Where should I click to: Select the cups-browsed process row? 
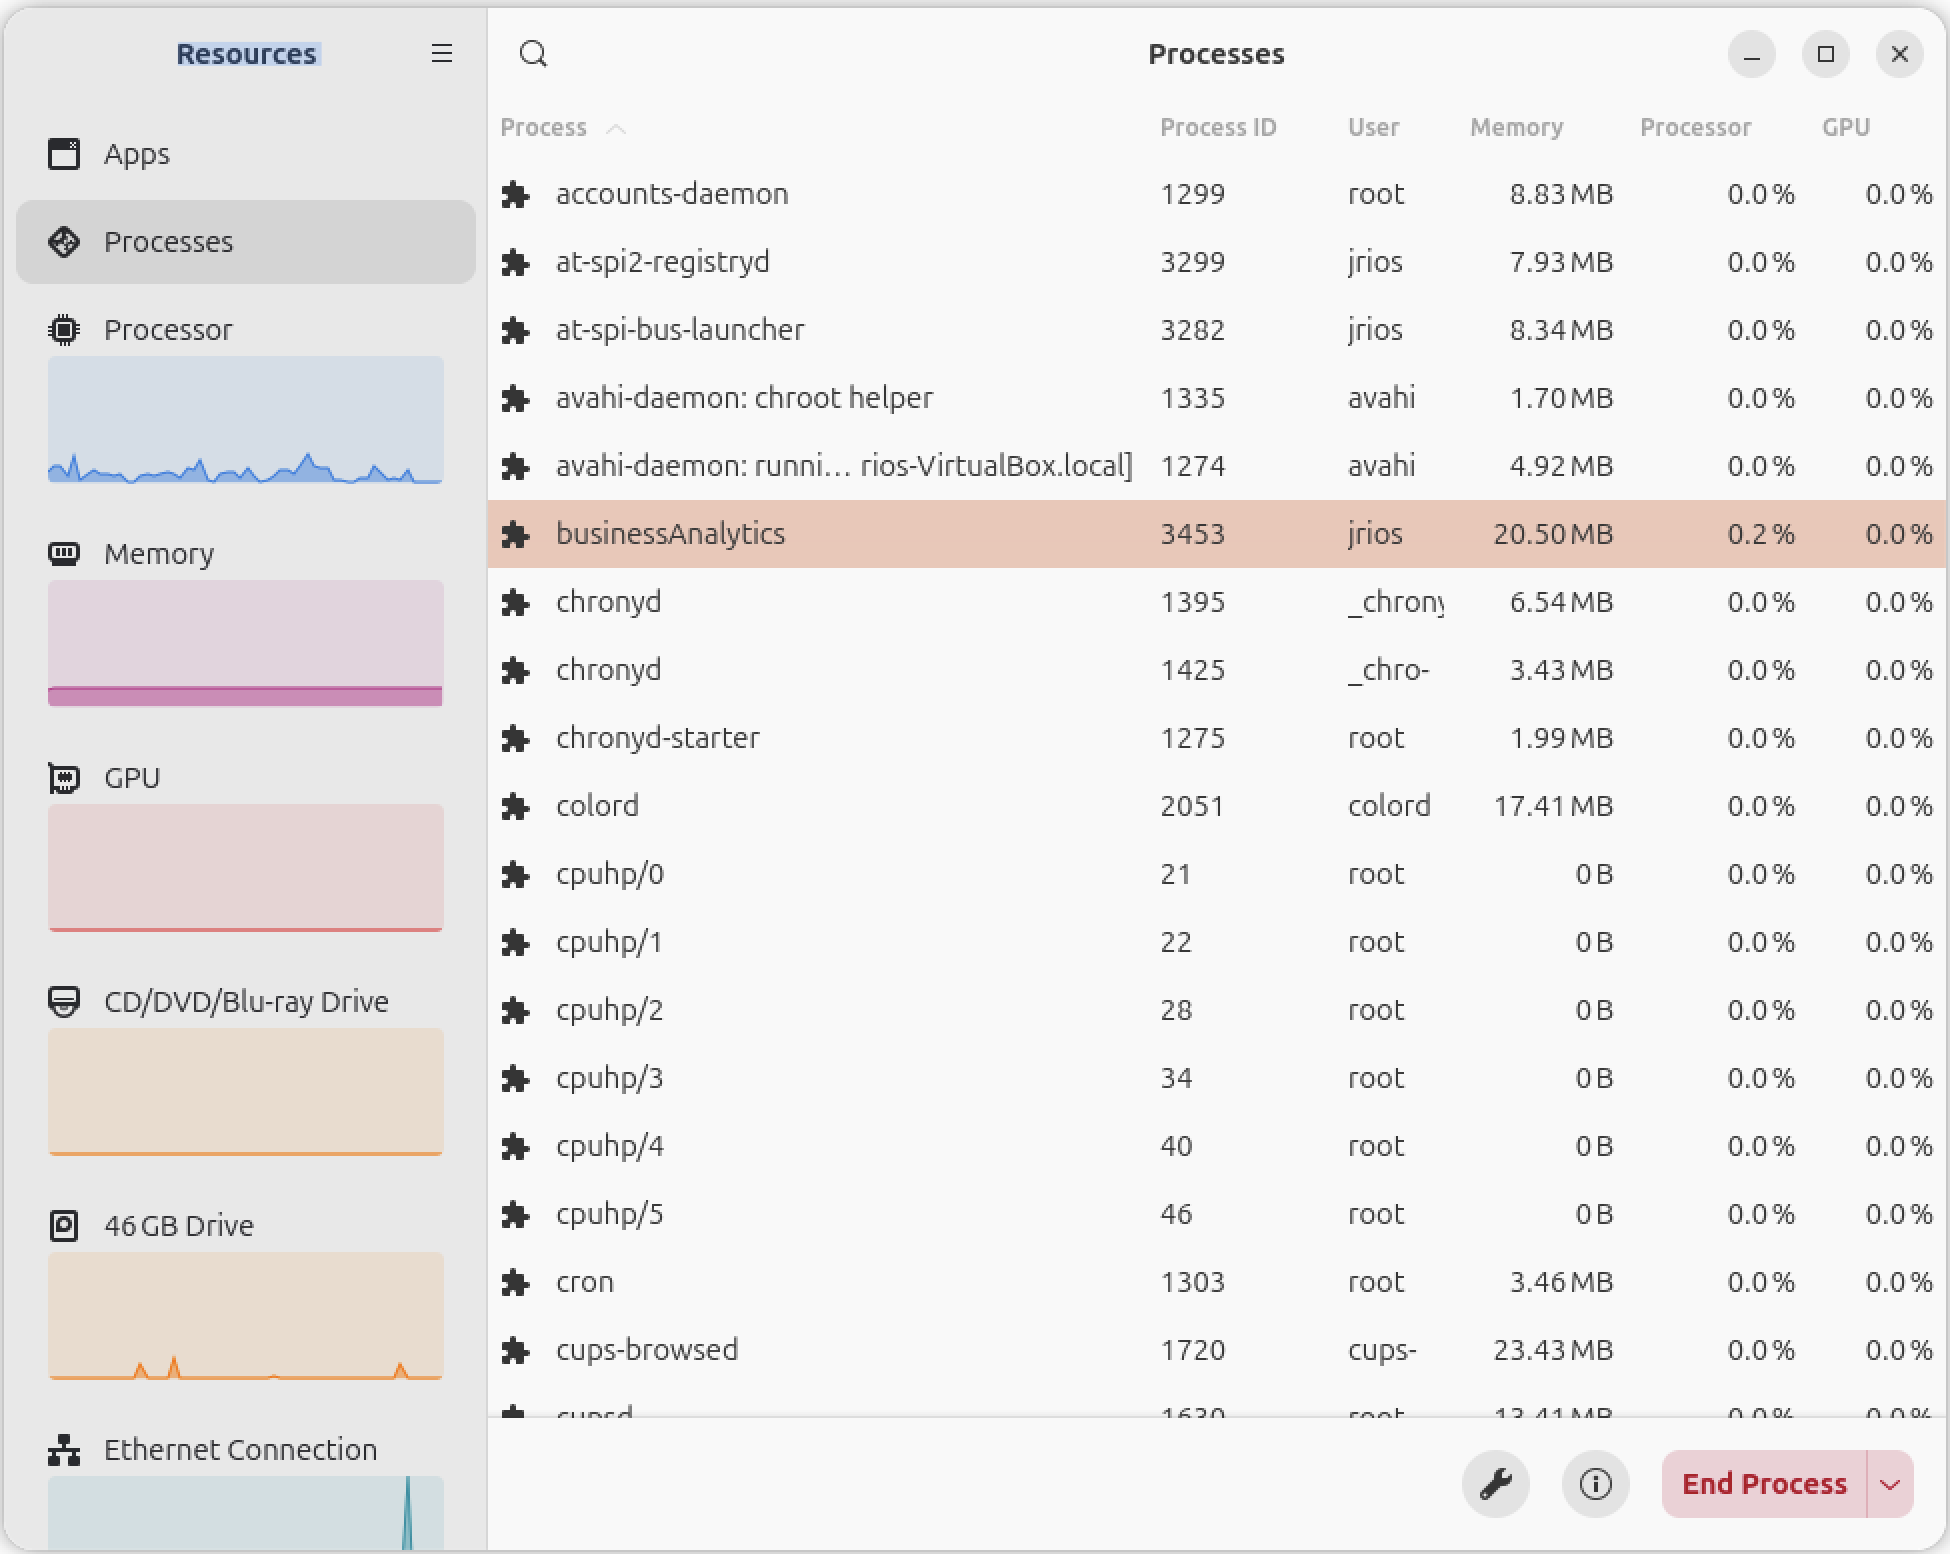tap(1217, 1350)
